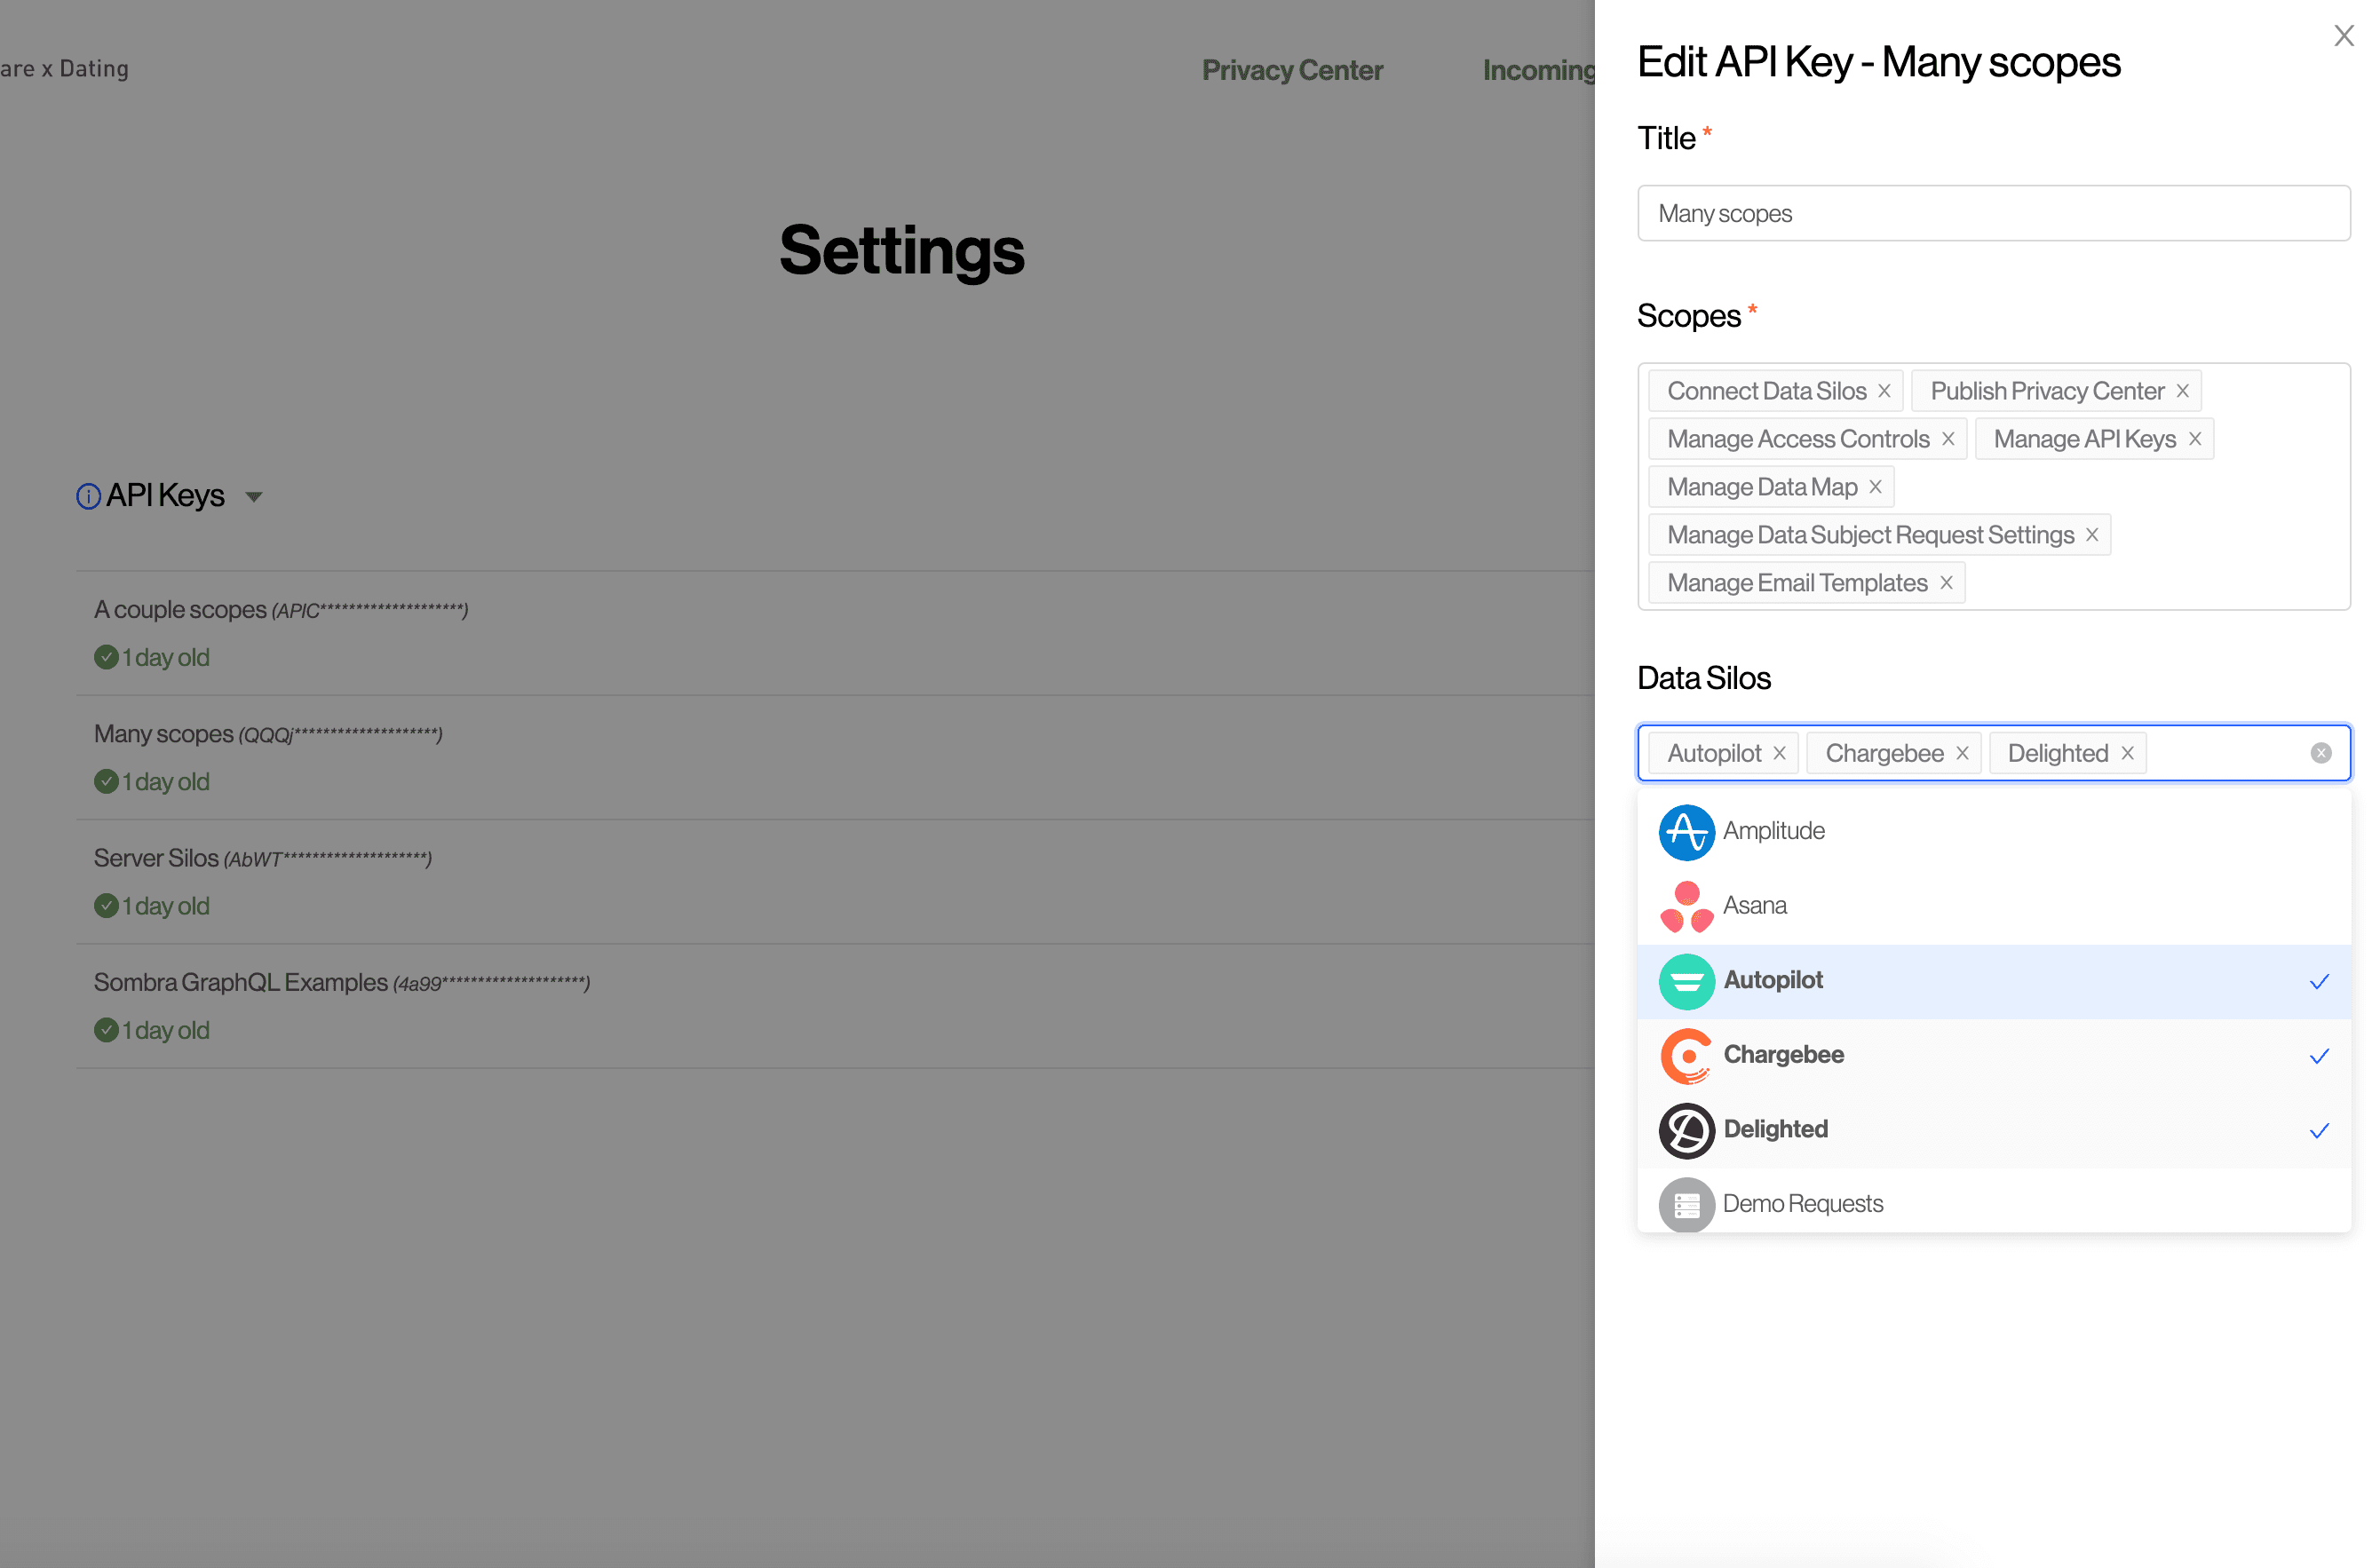Open the Privacy Center tab
Screen dimensions: 2380x1568
[1291, 70]
